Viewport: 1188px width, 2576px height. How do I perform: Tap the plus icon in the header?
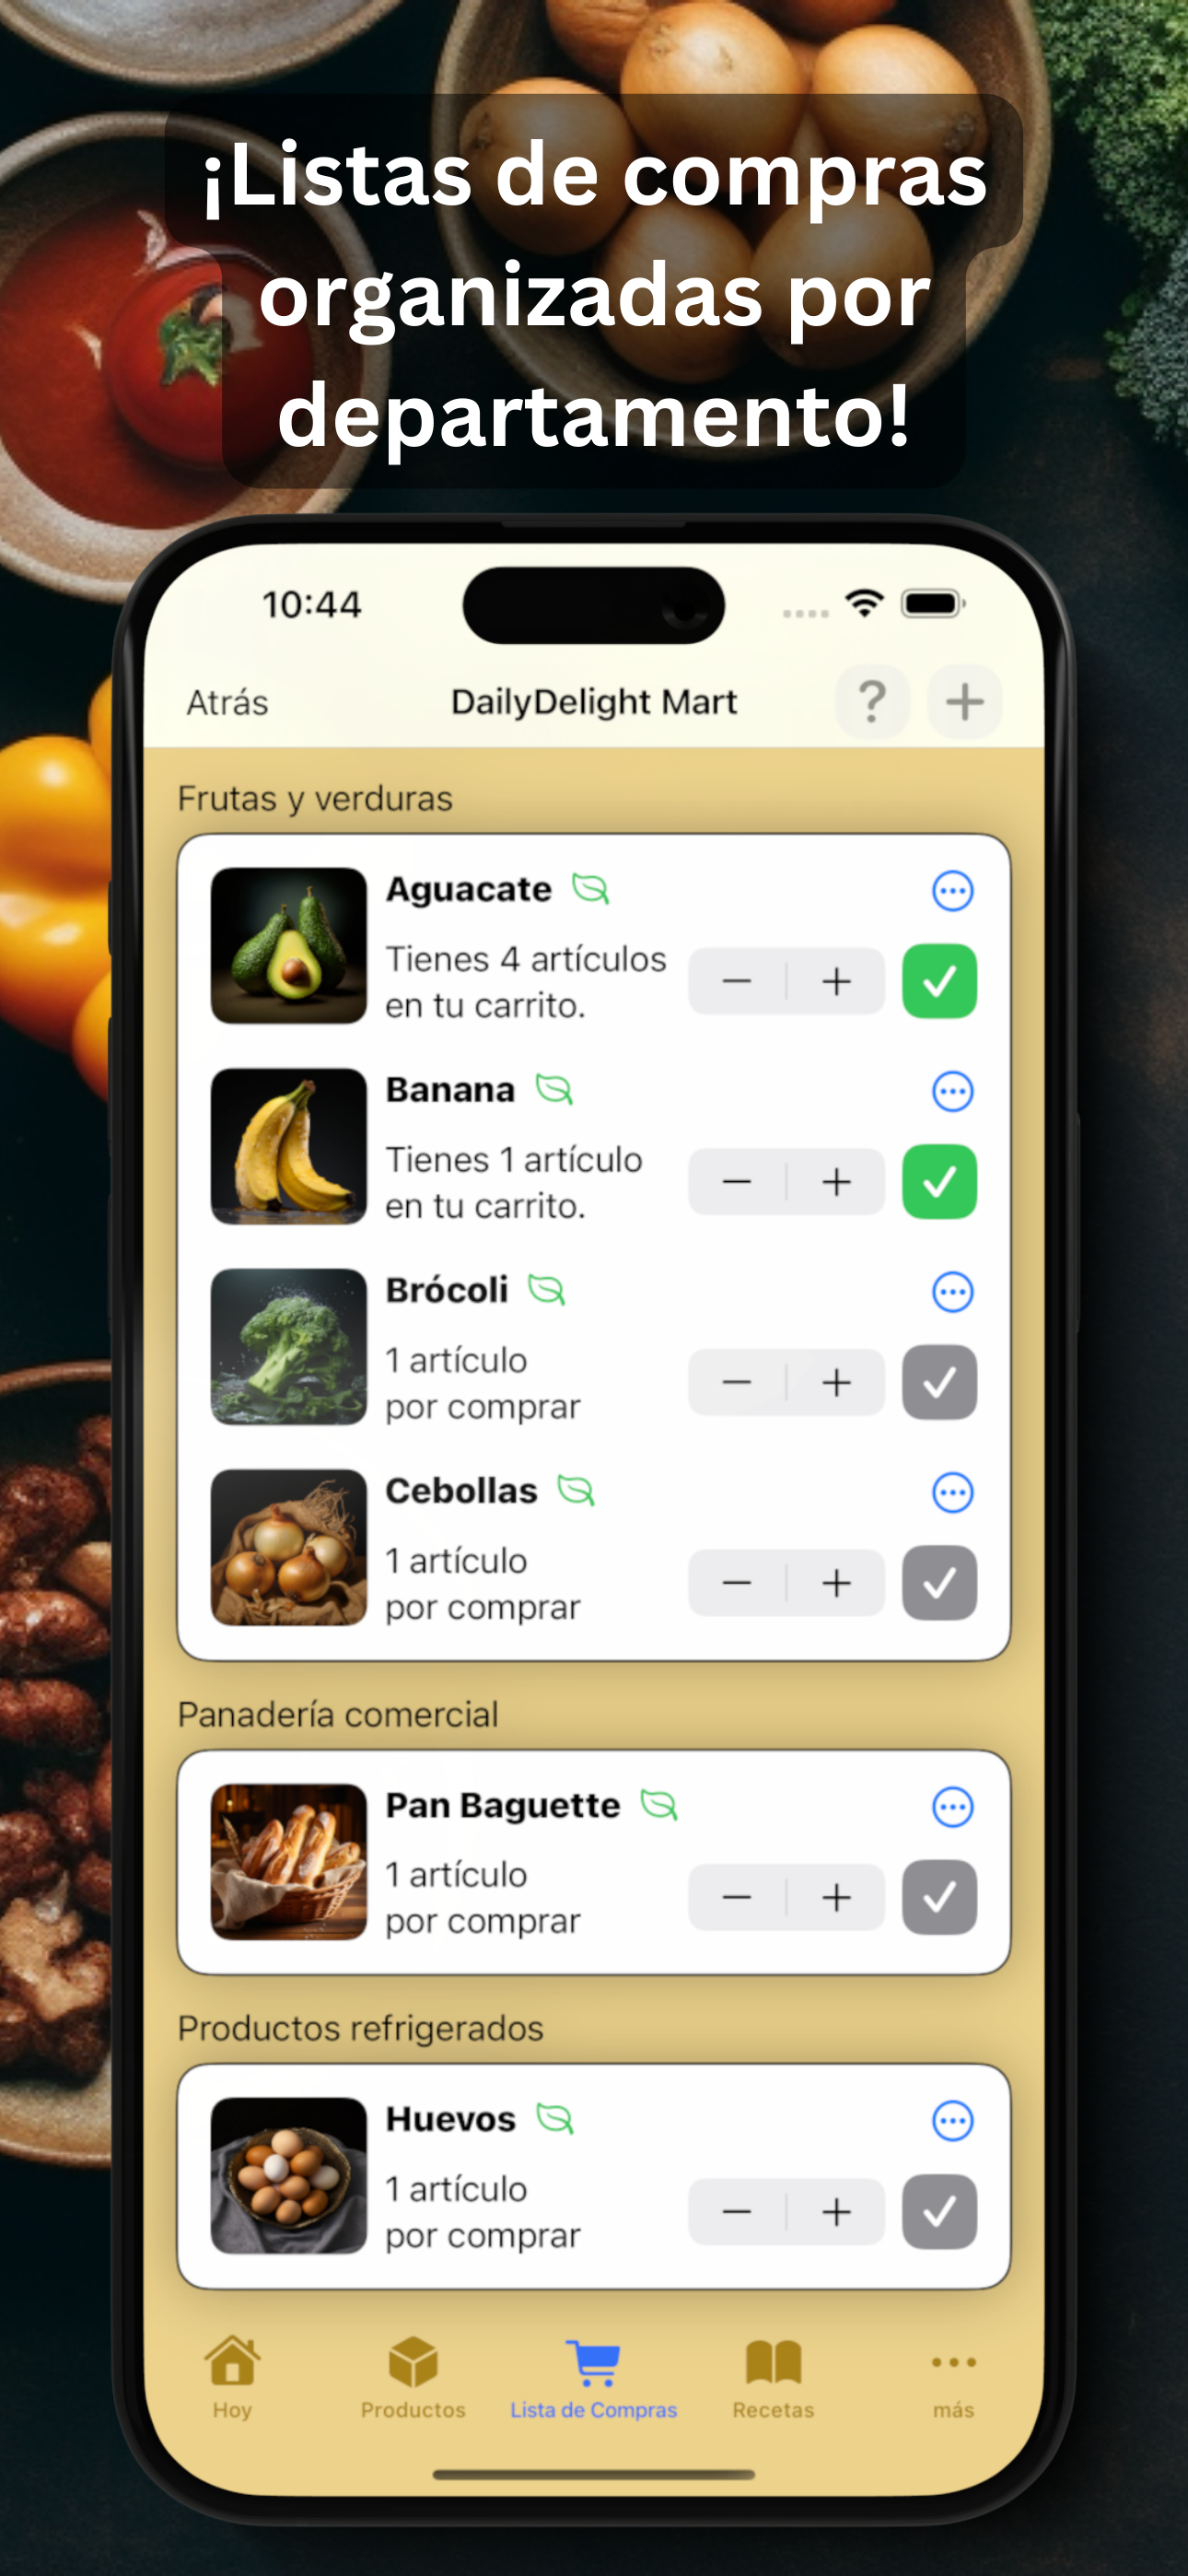tap(964, 701)
